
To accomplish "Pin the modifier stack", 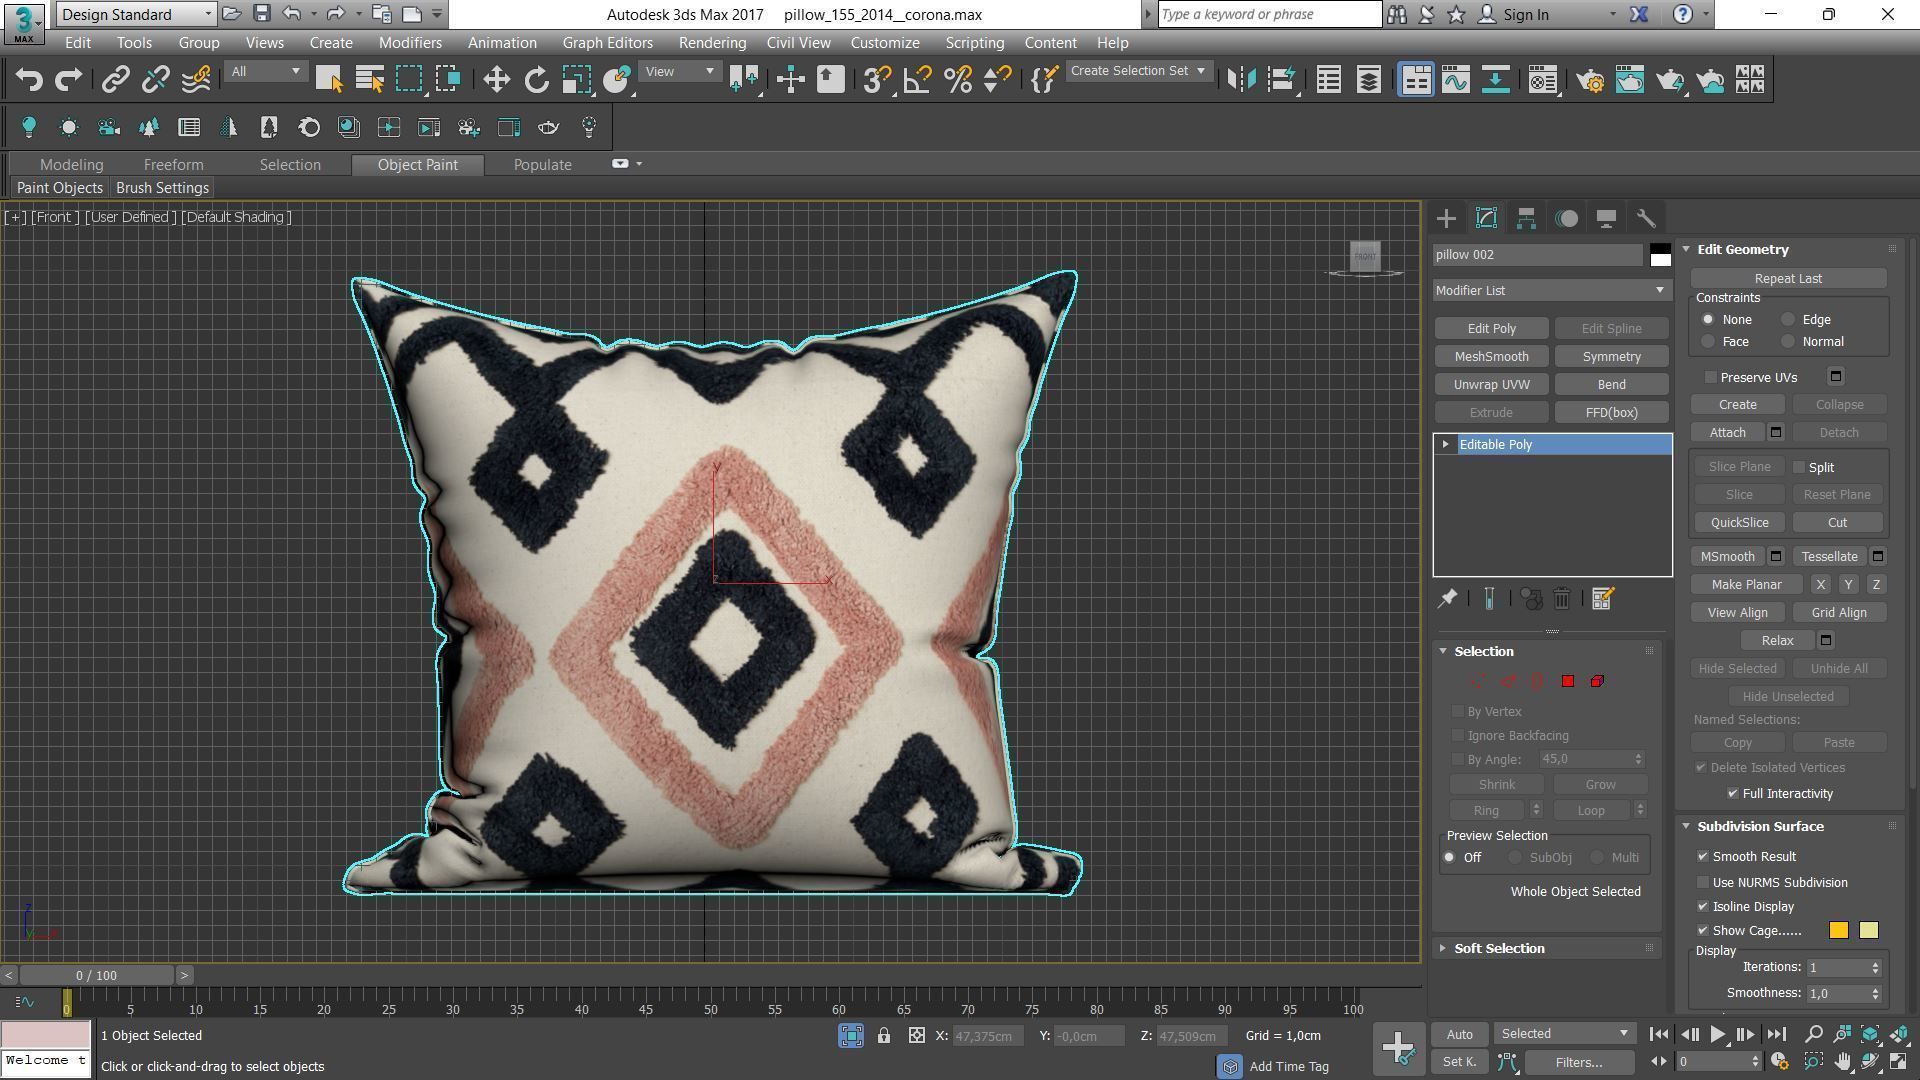I will (1447, 599).
